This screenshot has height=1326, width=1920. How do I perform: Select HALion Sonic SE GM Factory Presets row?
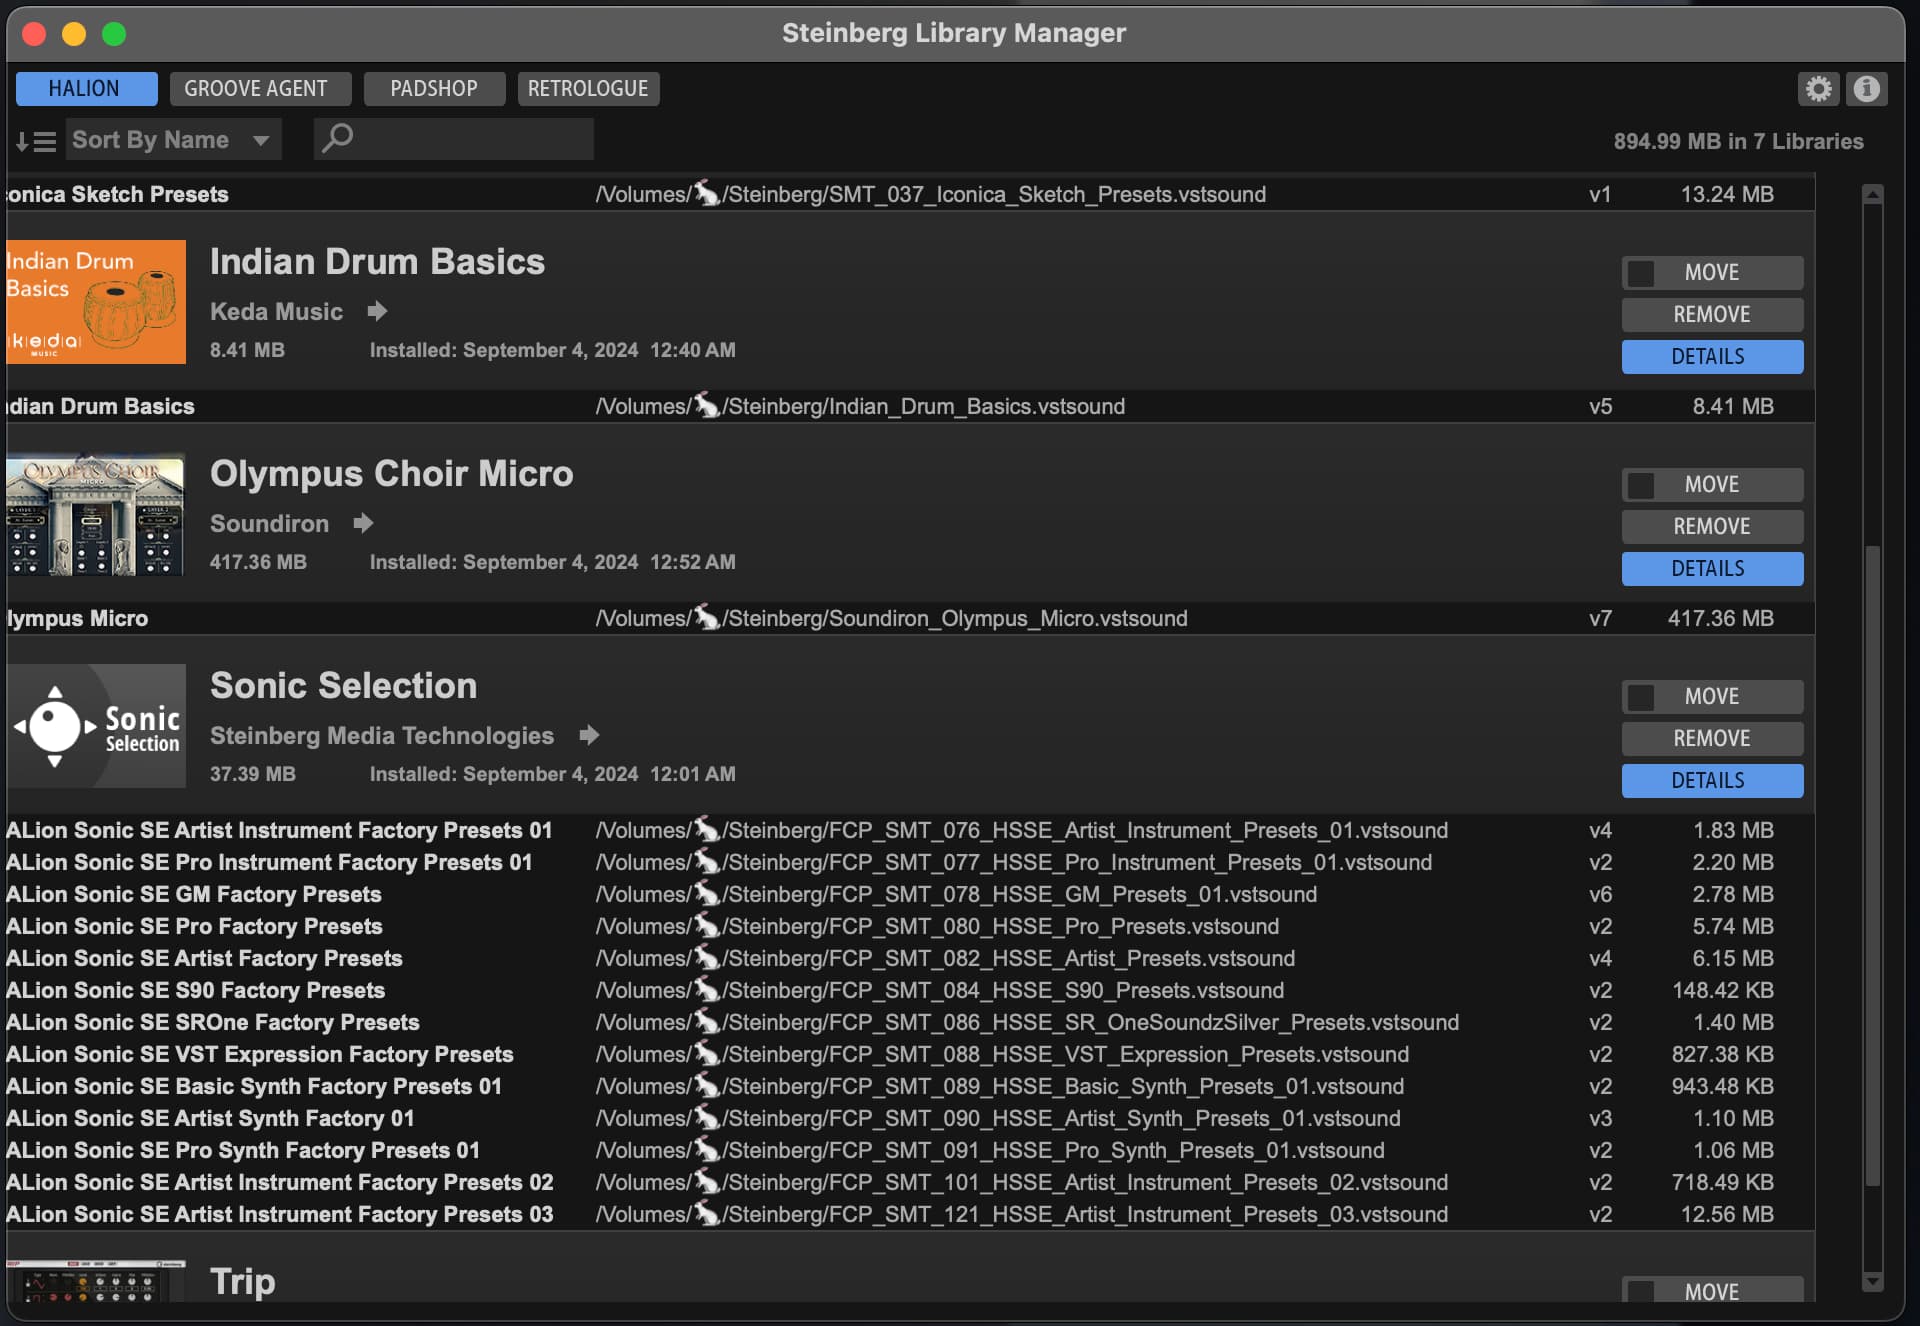click(910, 895)
